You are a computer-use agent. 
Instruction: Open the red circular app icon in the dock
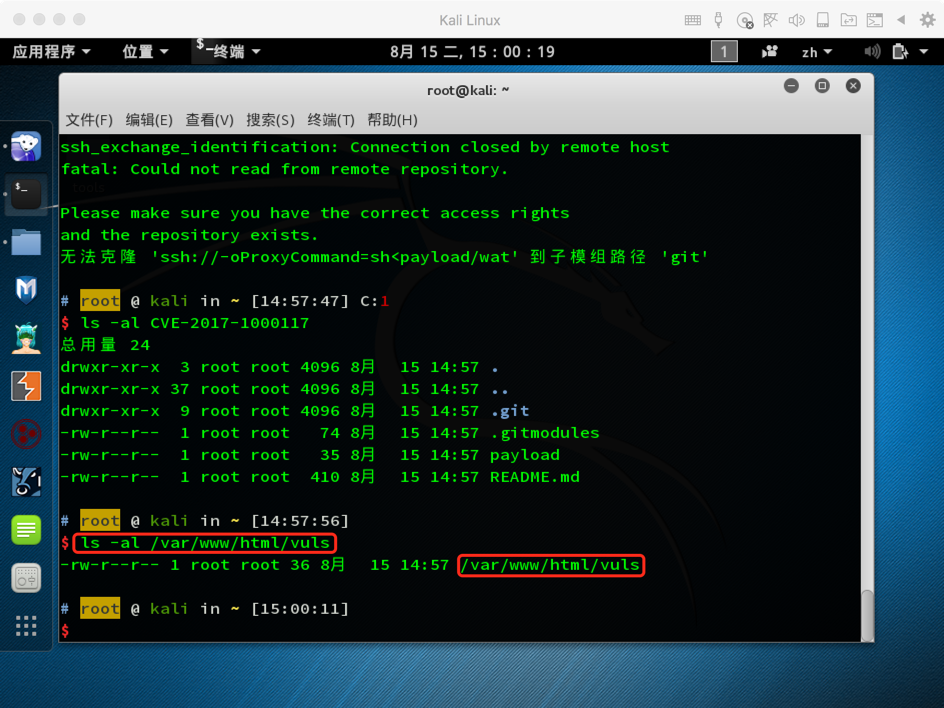[26, 434]
